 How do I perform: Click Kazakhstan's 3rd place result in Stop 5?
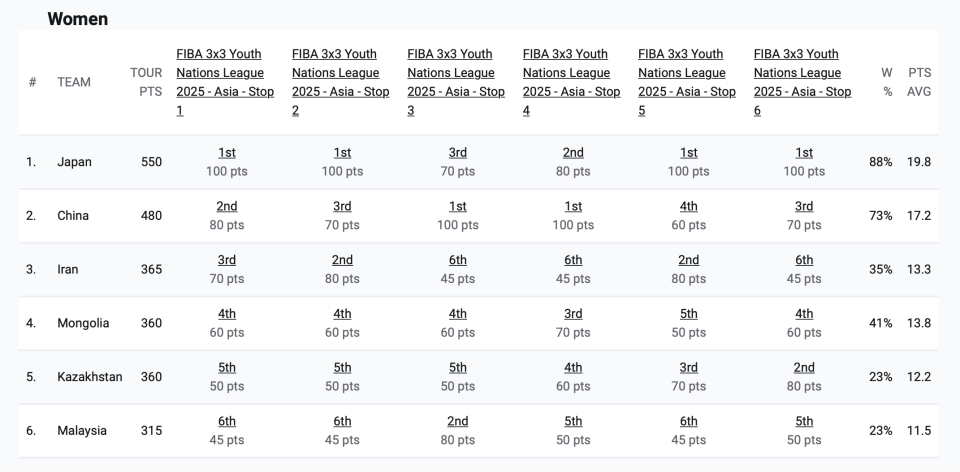tap(689, 368)
